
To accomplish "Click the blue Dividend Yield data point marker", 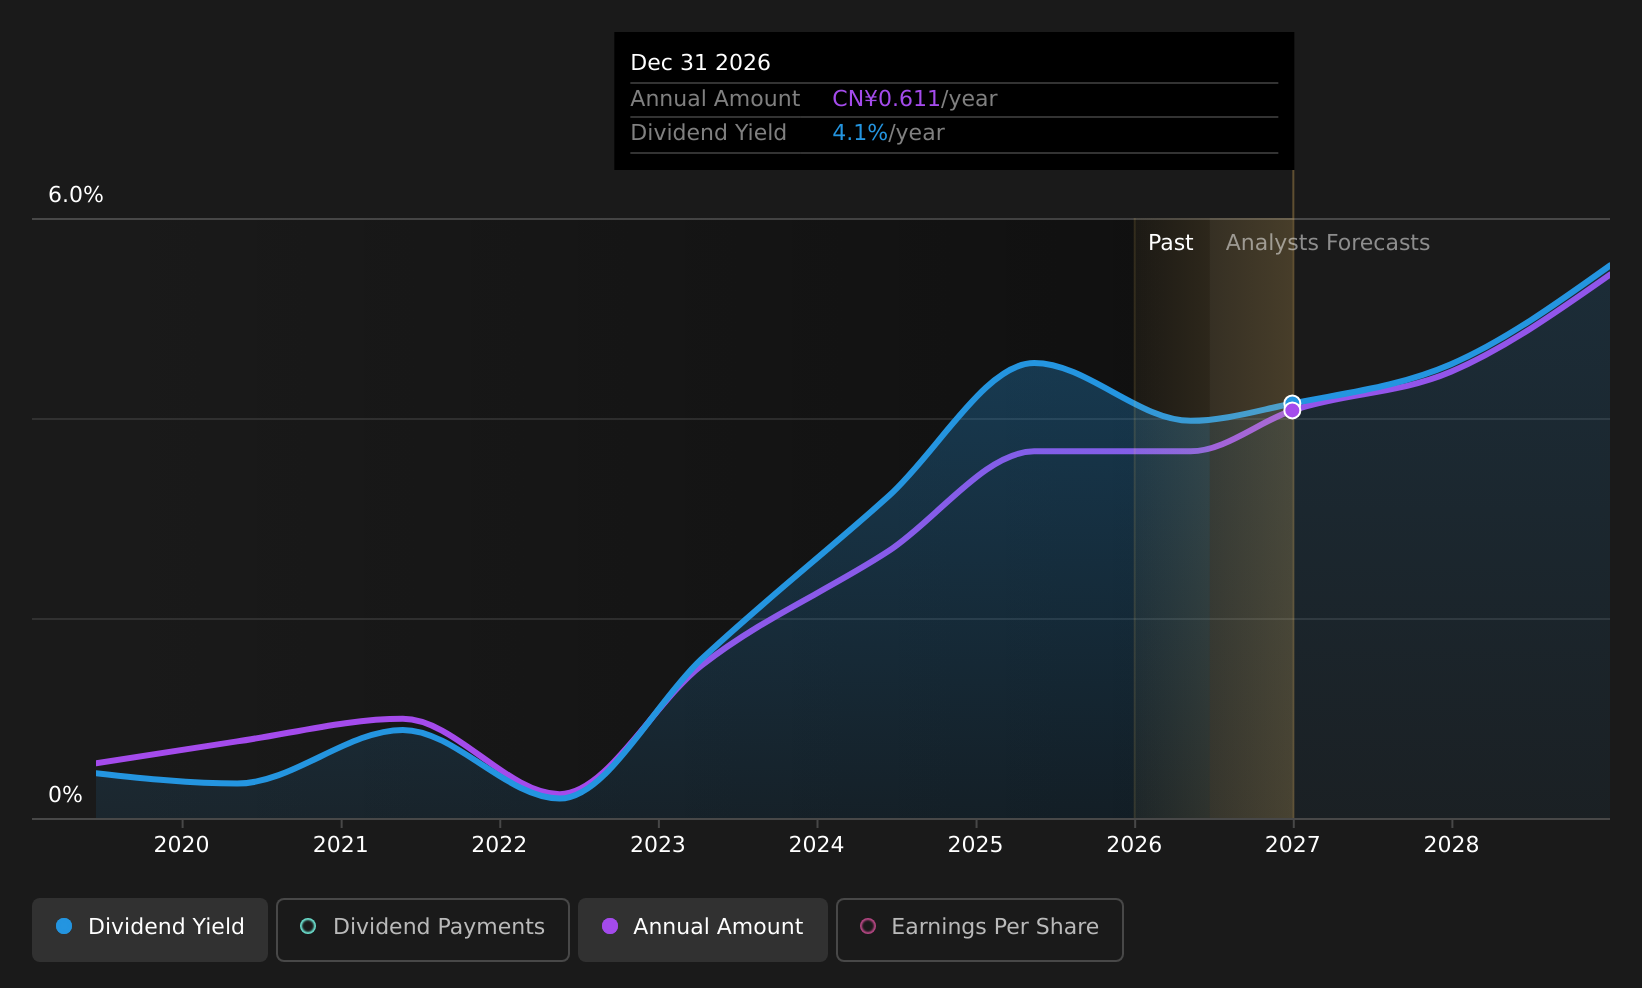I will coord(1292,403).
